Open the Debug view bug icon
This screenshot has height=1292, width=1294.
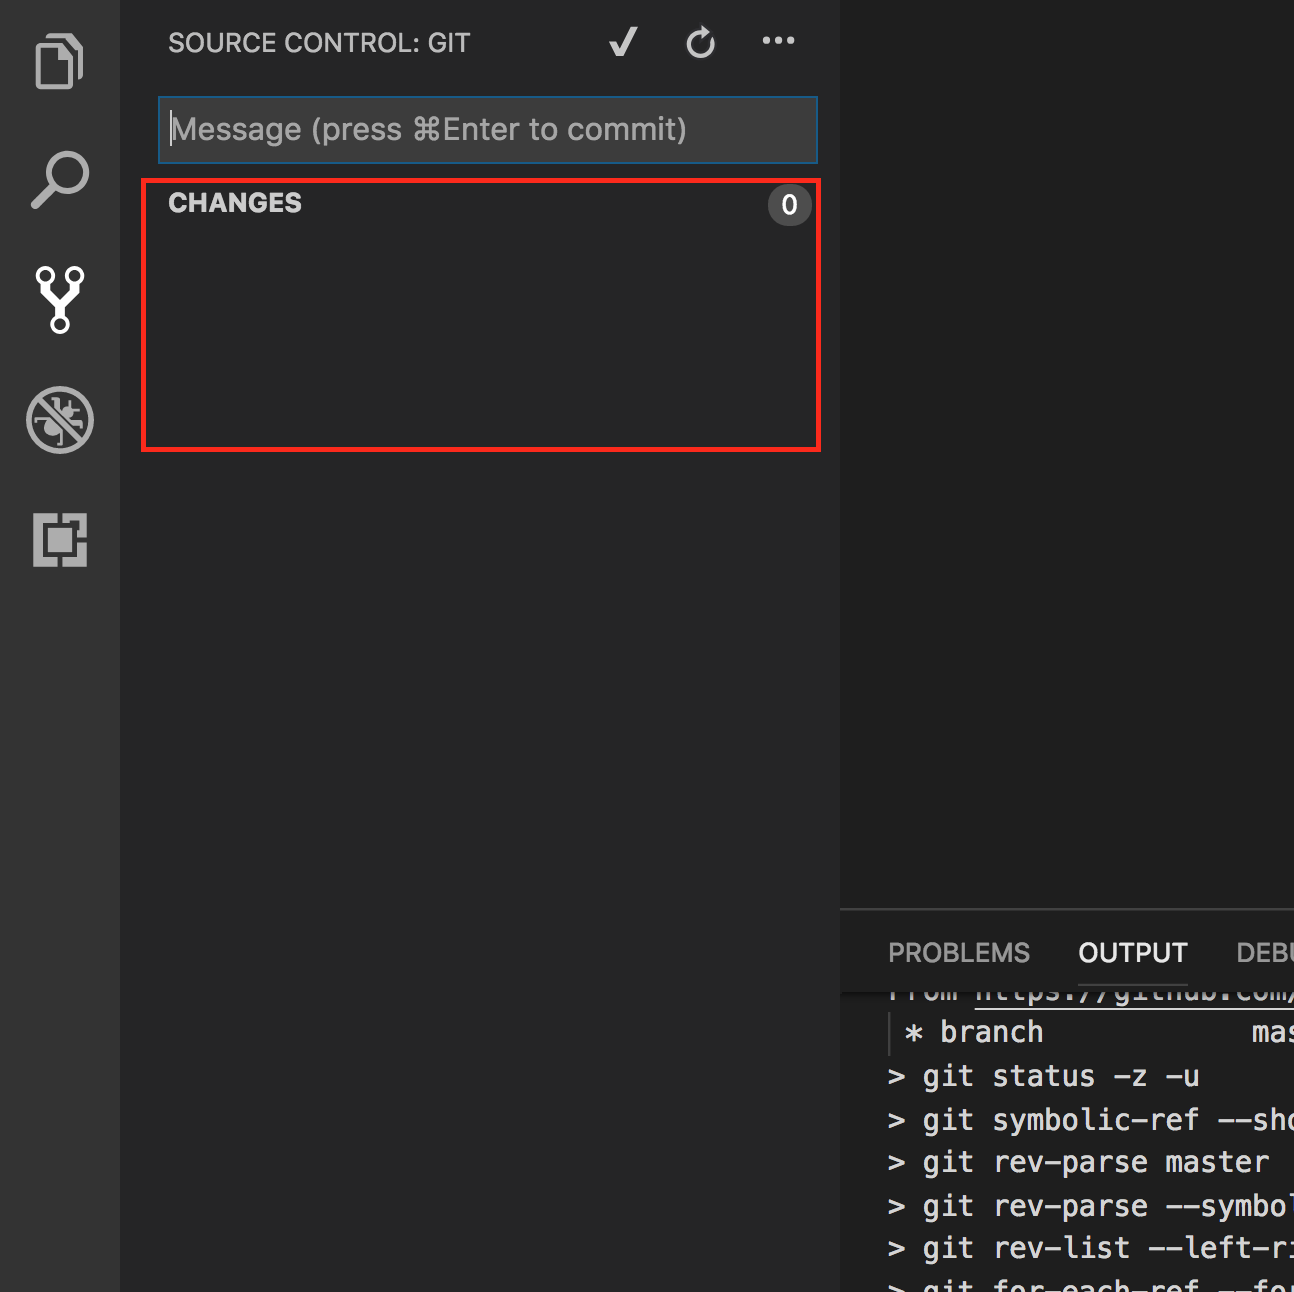click(59, 420)
